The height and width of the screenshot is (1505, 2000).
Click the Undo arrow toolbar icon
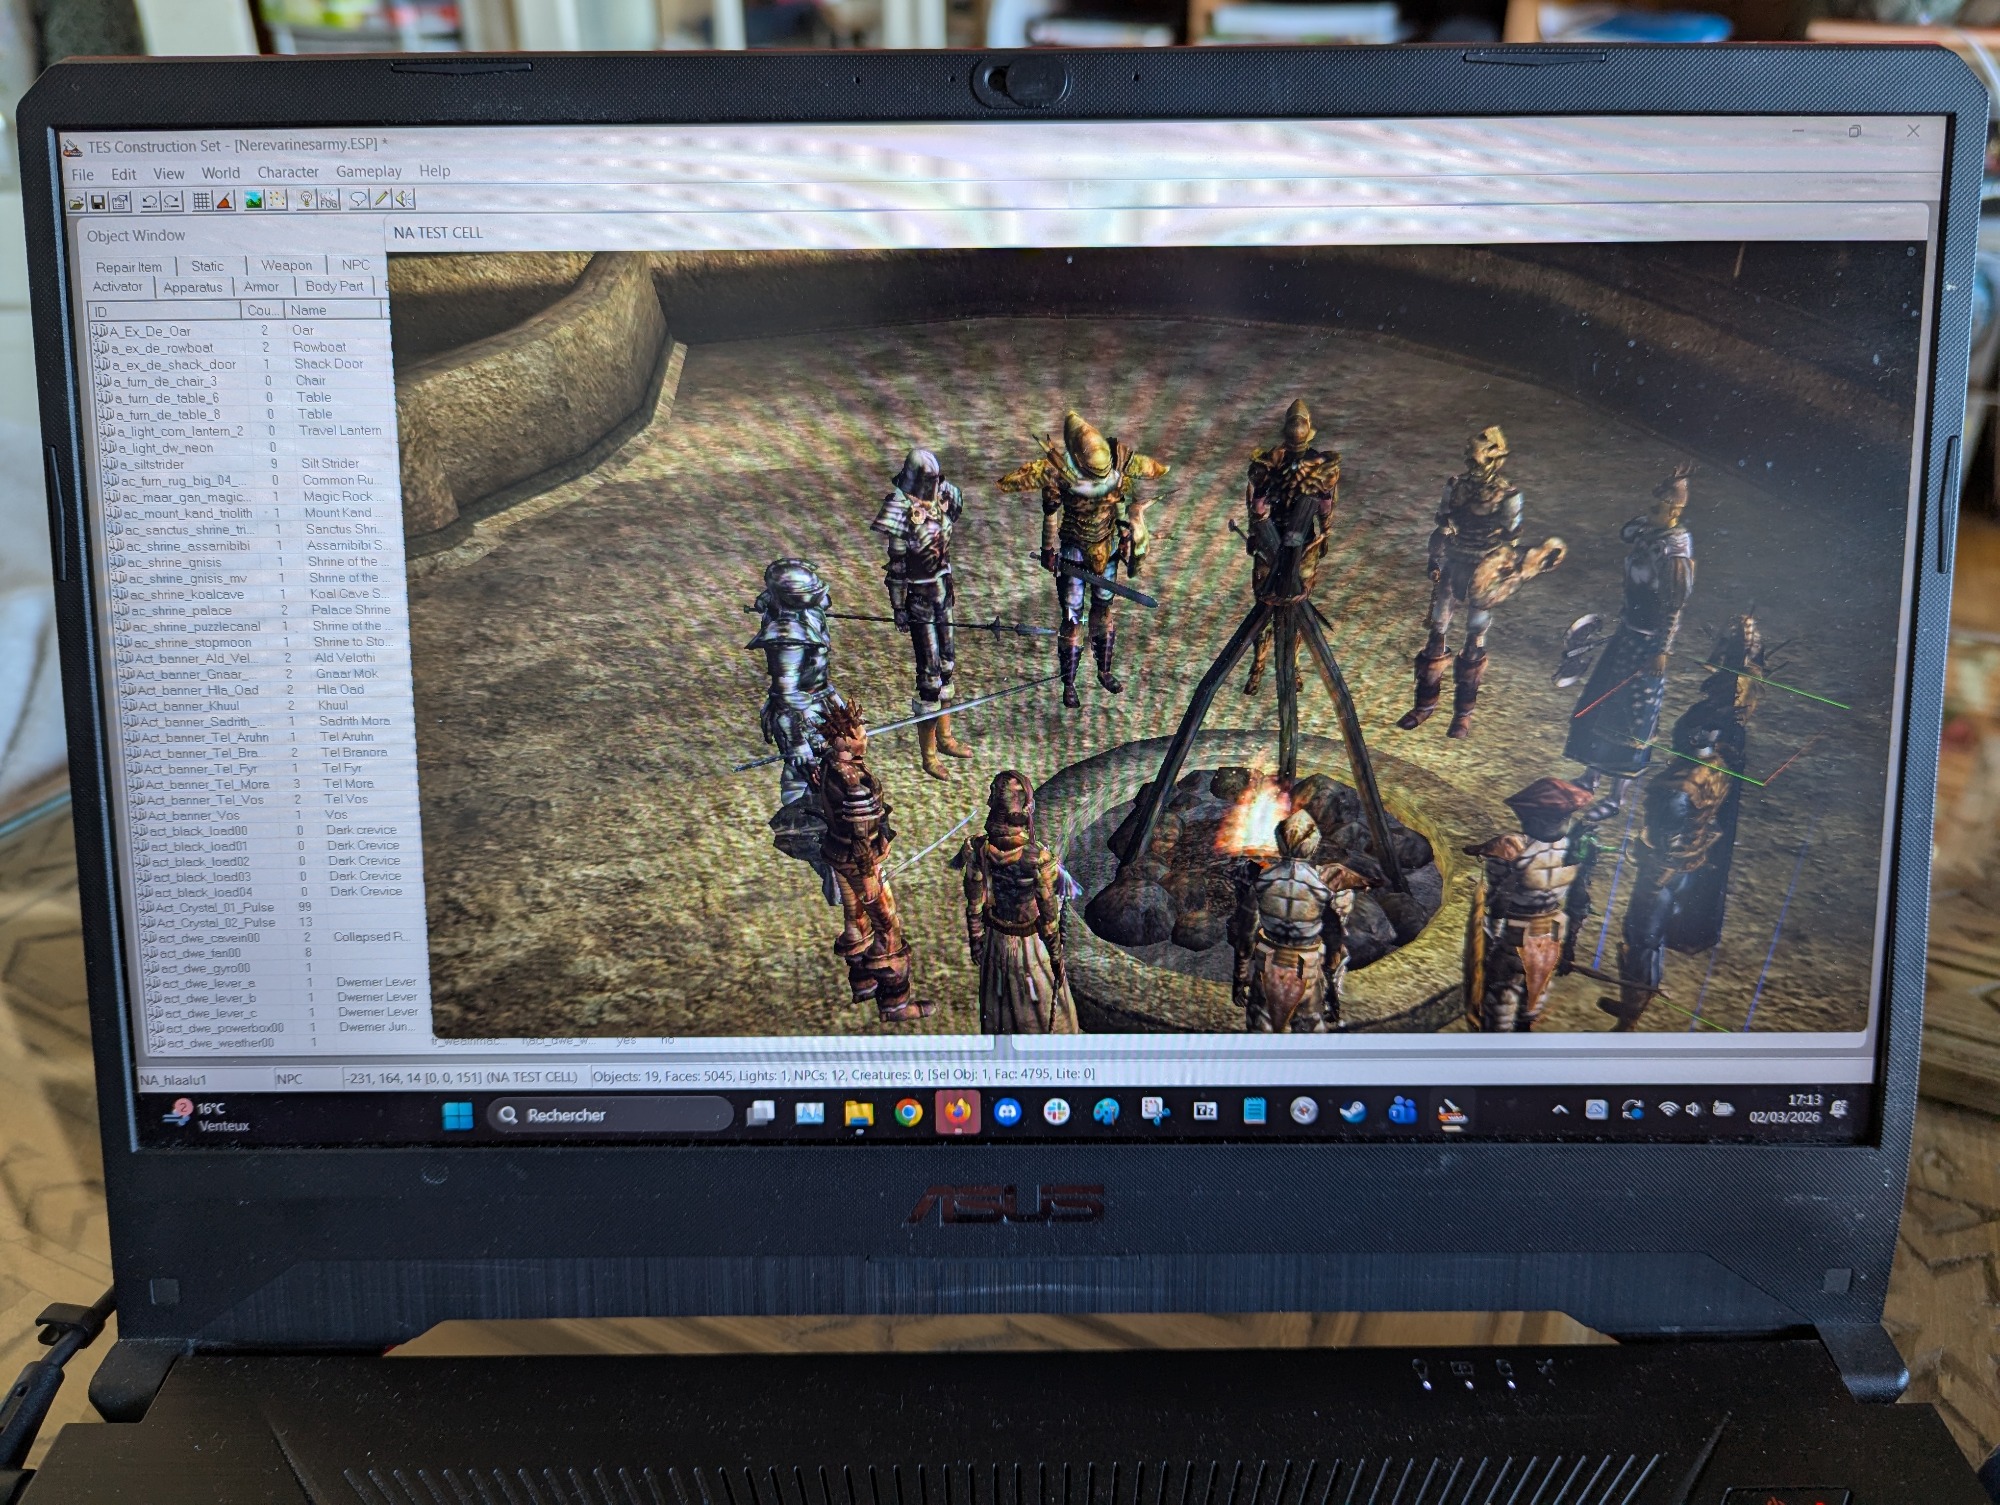(x=149, y=201)
